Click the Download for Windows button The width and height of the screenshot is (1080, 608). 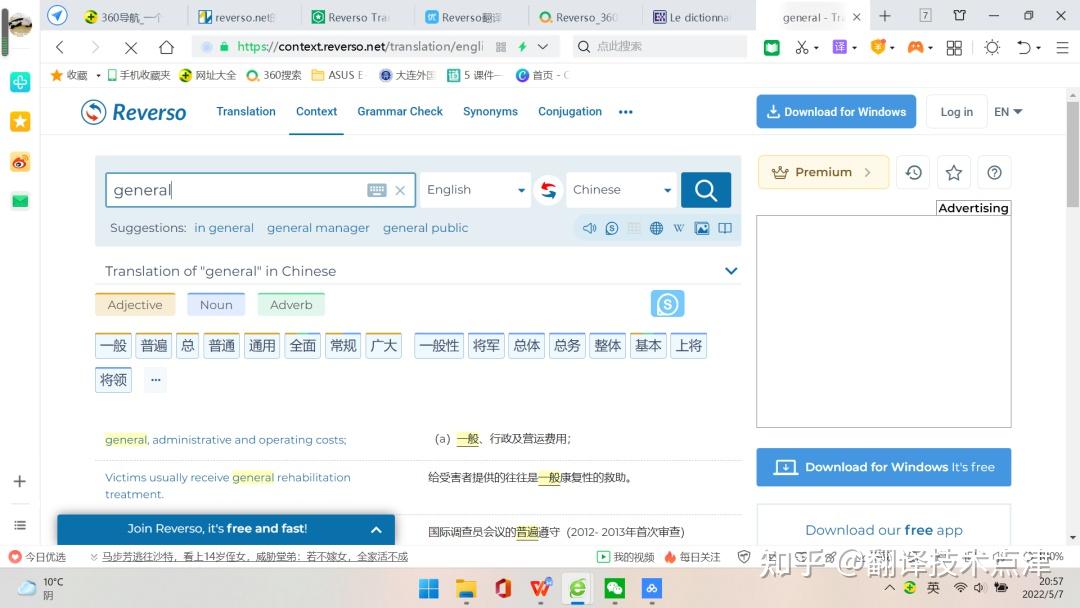tap(836, 111)
